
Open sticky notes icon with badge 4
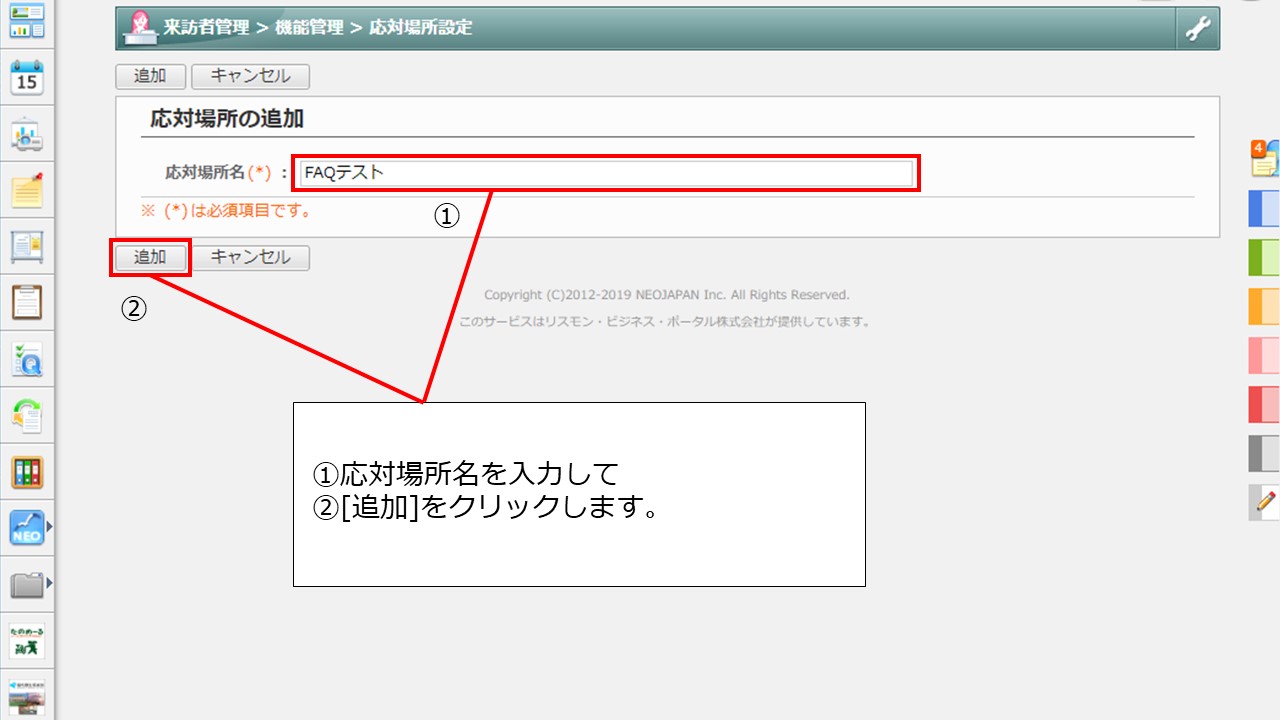point(1264,159)
